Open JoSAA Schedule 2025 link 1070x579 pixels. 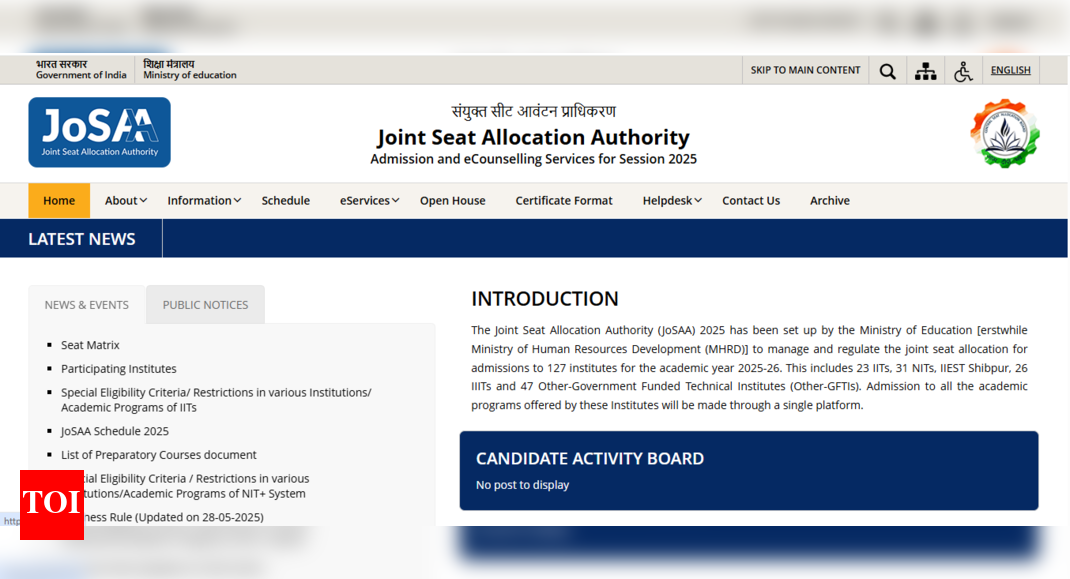[114, 431]
